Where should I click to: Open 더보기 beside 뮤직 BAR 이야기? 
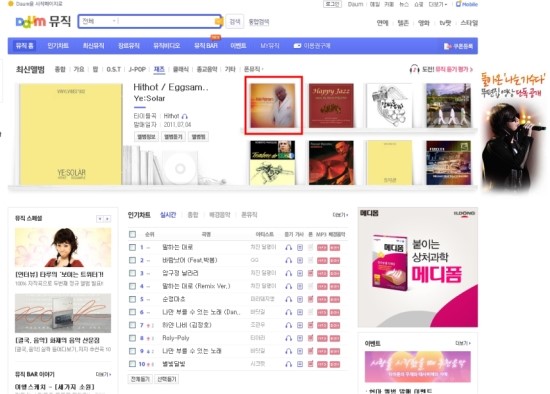[x=103, y=374]
